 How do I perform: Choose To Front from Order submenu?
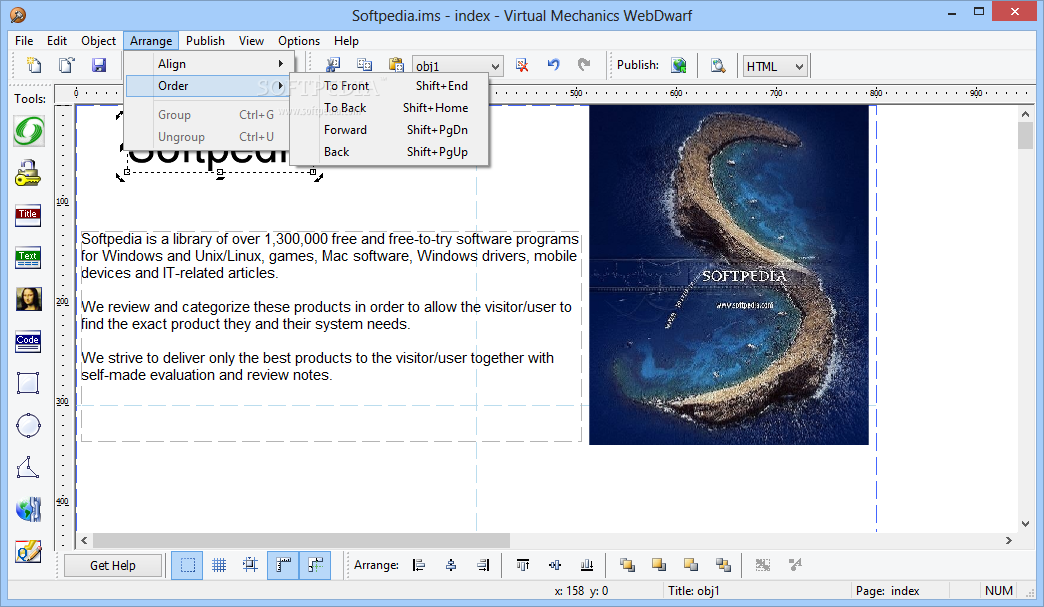(390, 86)
